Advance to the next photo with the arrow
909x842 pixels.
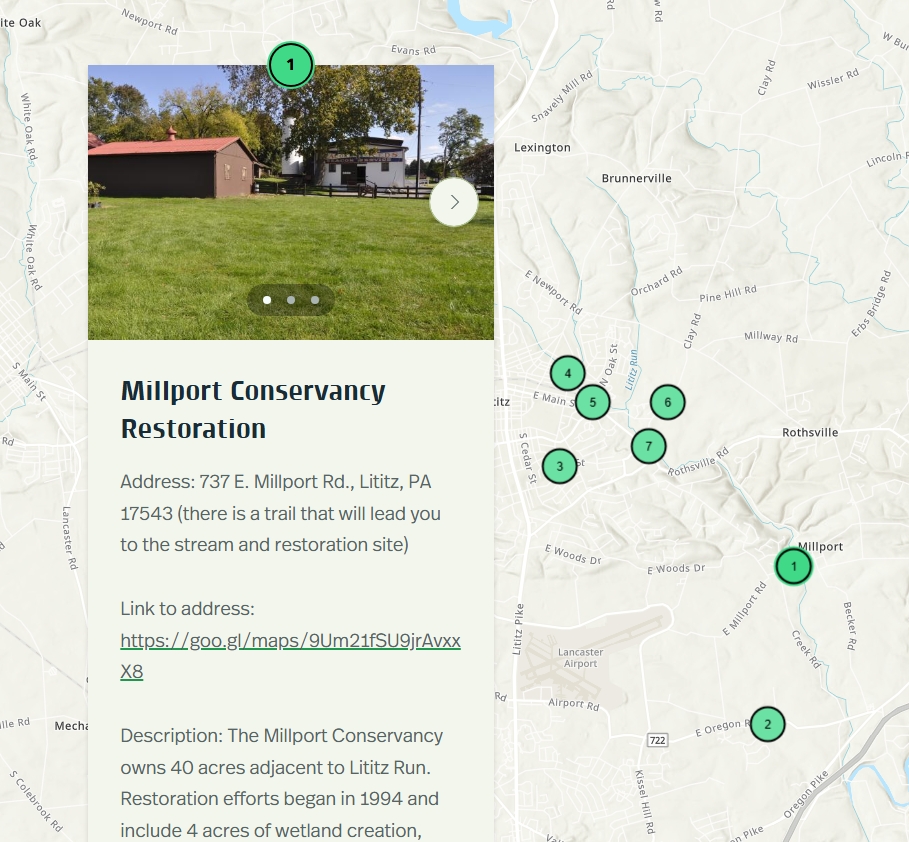point(454,202)
